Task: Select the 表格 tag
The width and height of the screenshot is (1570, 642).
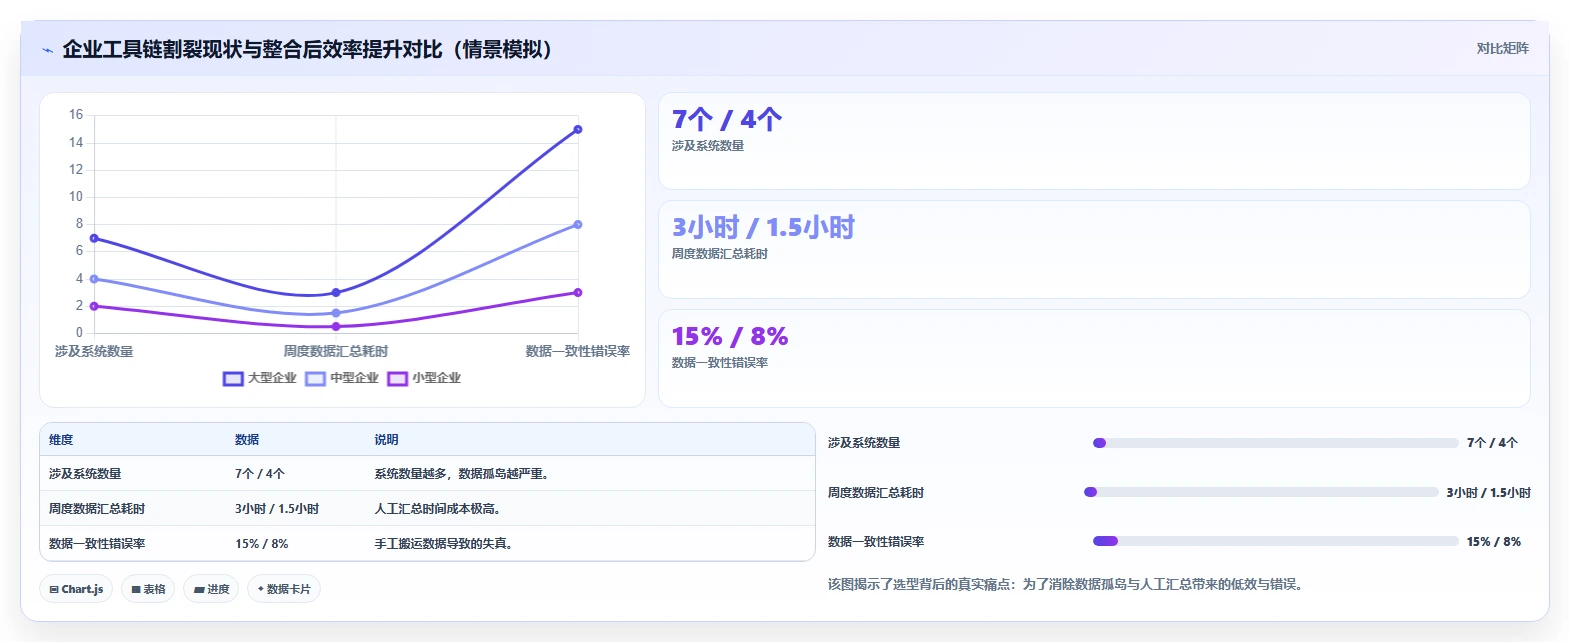Action: [x=148, y=589]
